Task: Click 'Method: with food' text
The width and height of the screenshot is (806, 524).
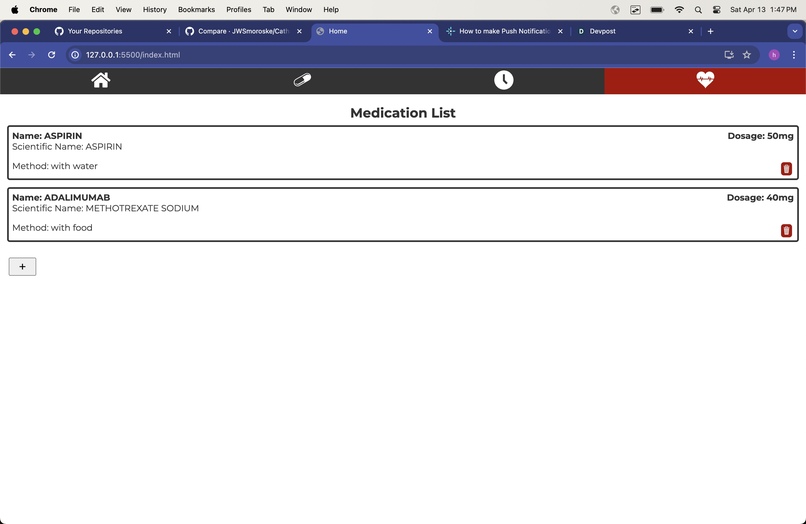Action: (52, 228)
